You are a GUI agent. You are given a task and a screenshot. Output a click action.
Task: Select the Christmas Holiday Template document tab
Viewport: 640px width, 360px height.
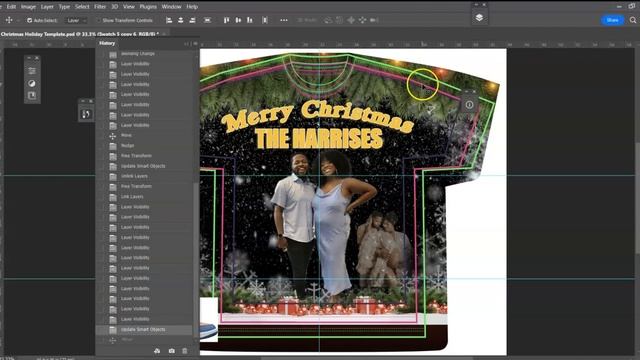click(80, 34)
